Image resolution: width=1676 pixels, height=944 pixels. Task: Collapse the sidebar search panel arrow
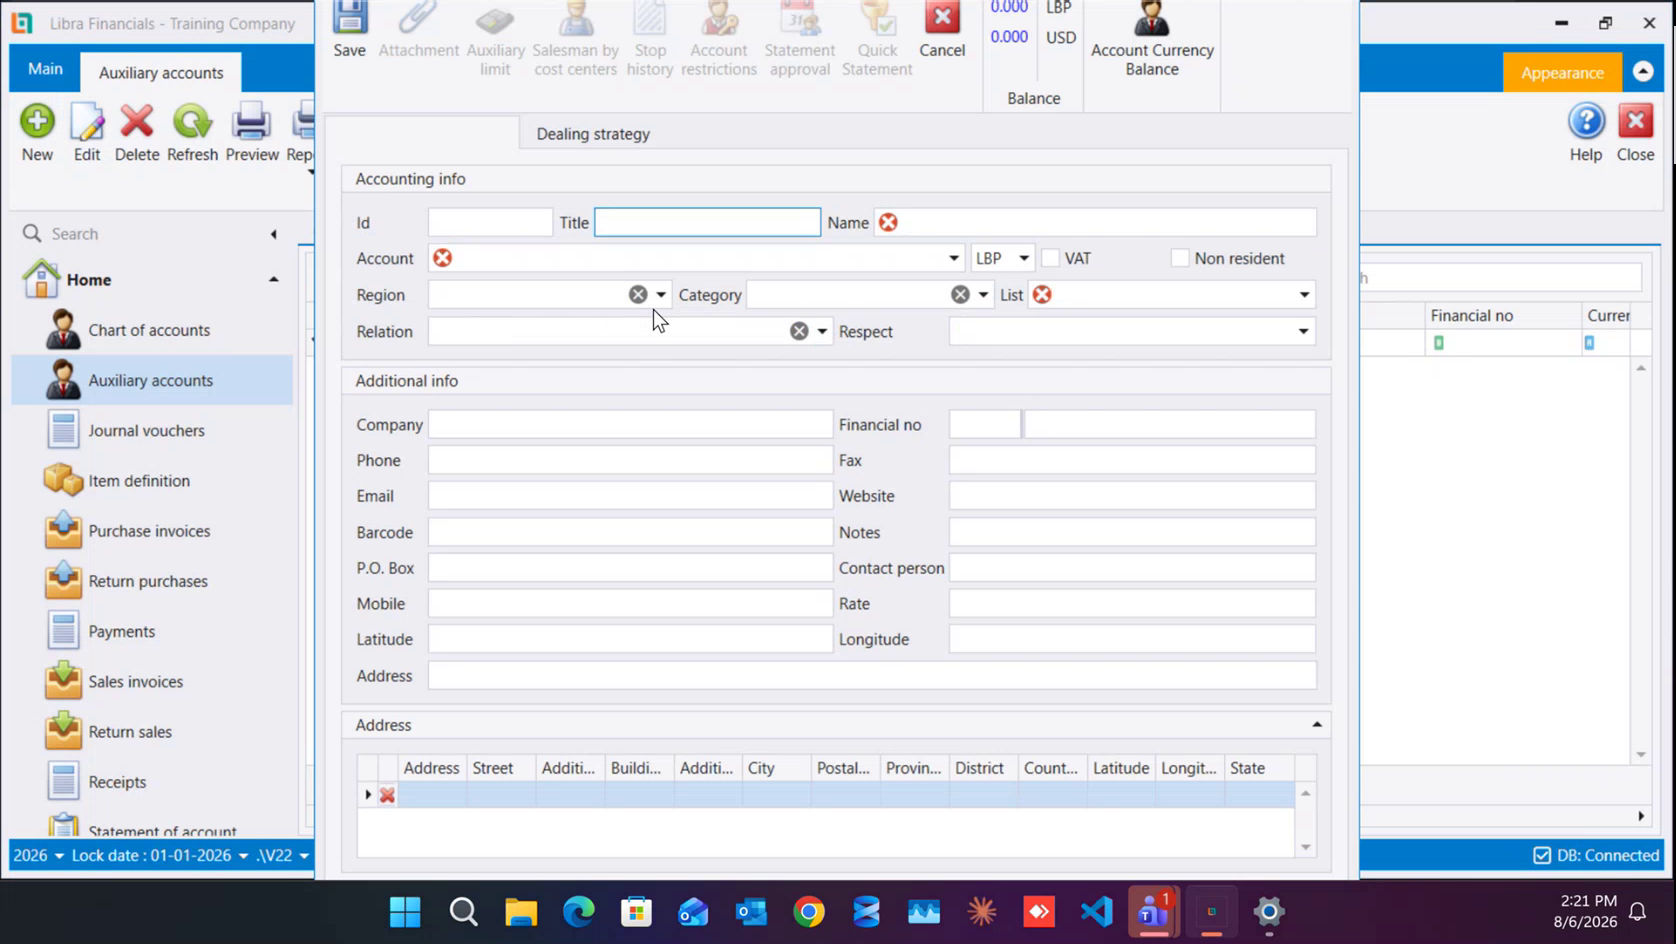coord(273,234)
